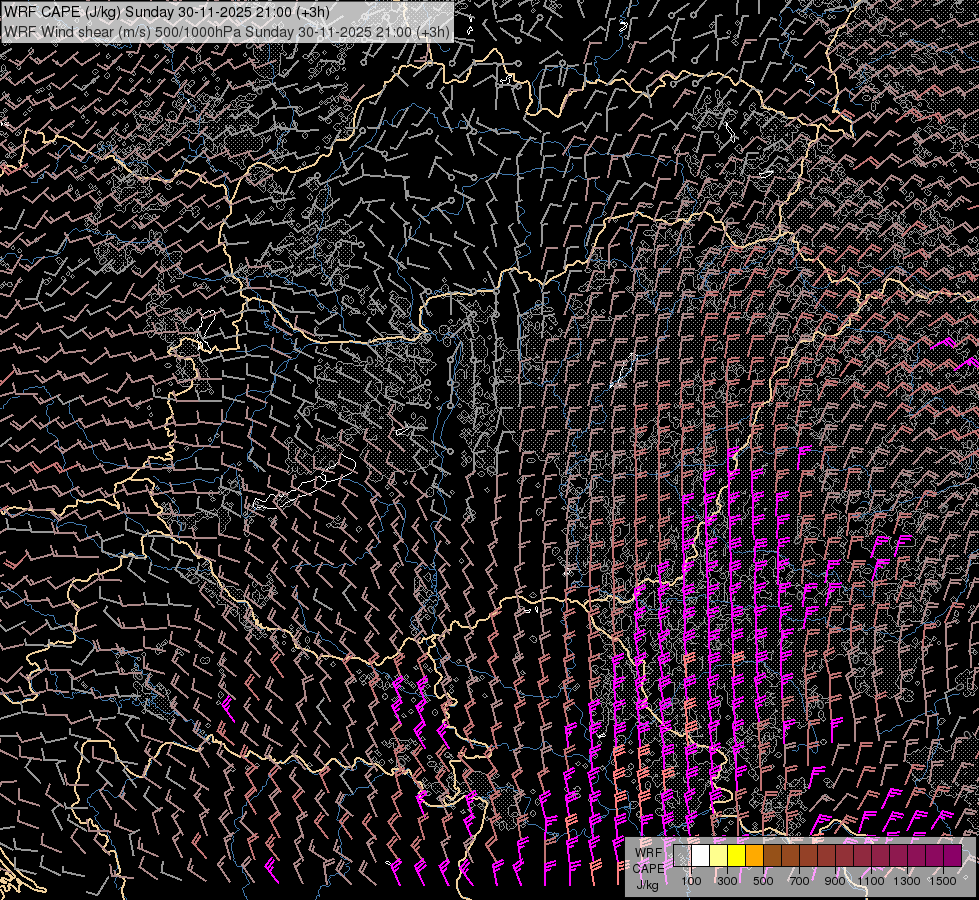Select the first brown swatch right of orange
The width and height of the screenshot is (979, 900).
click(772, 856)
